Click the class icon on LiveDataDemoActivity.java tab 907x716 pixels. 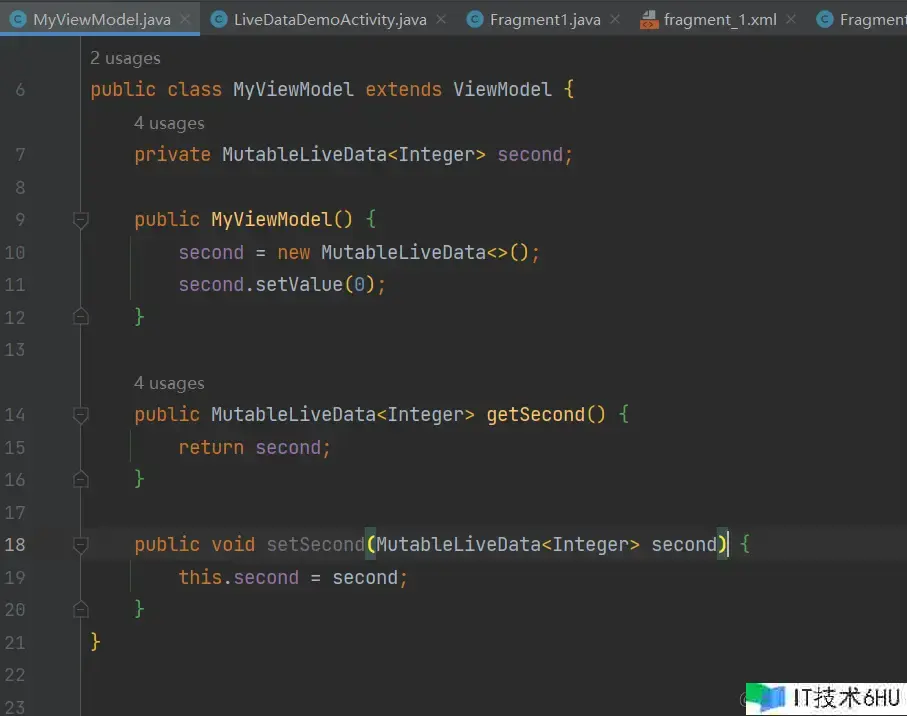(218, 19)
